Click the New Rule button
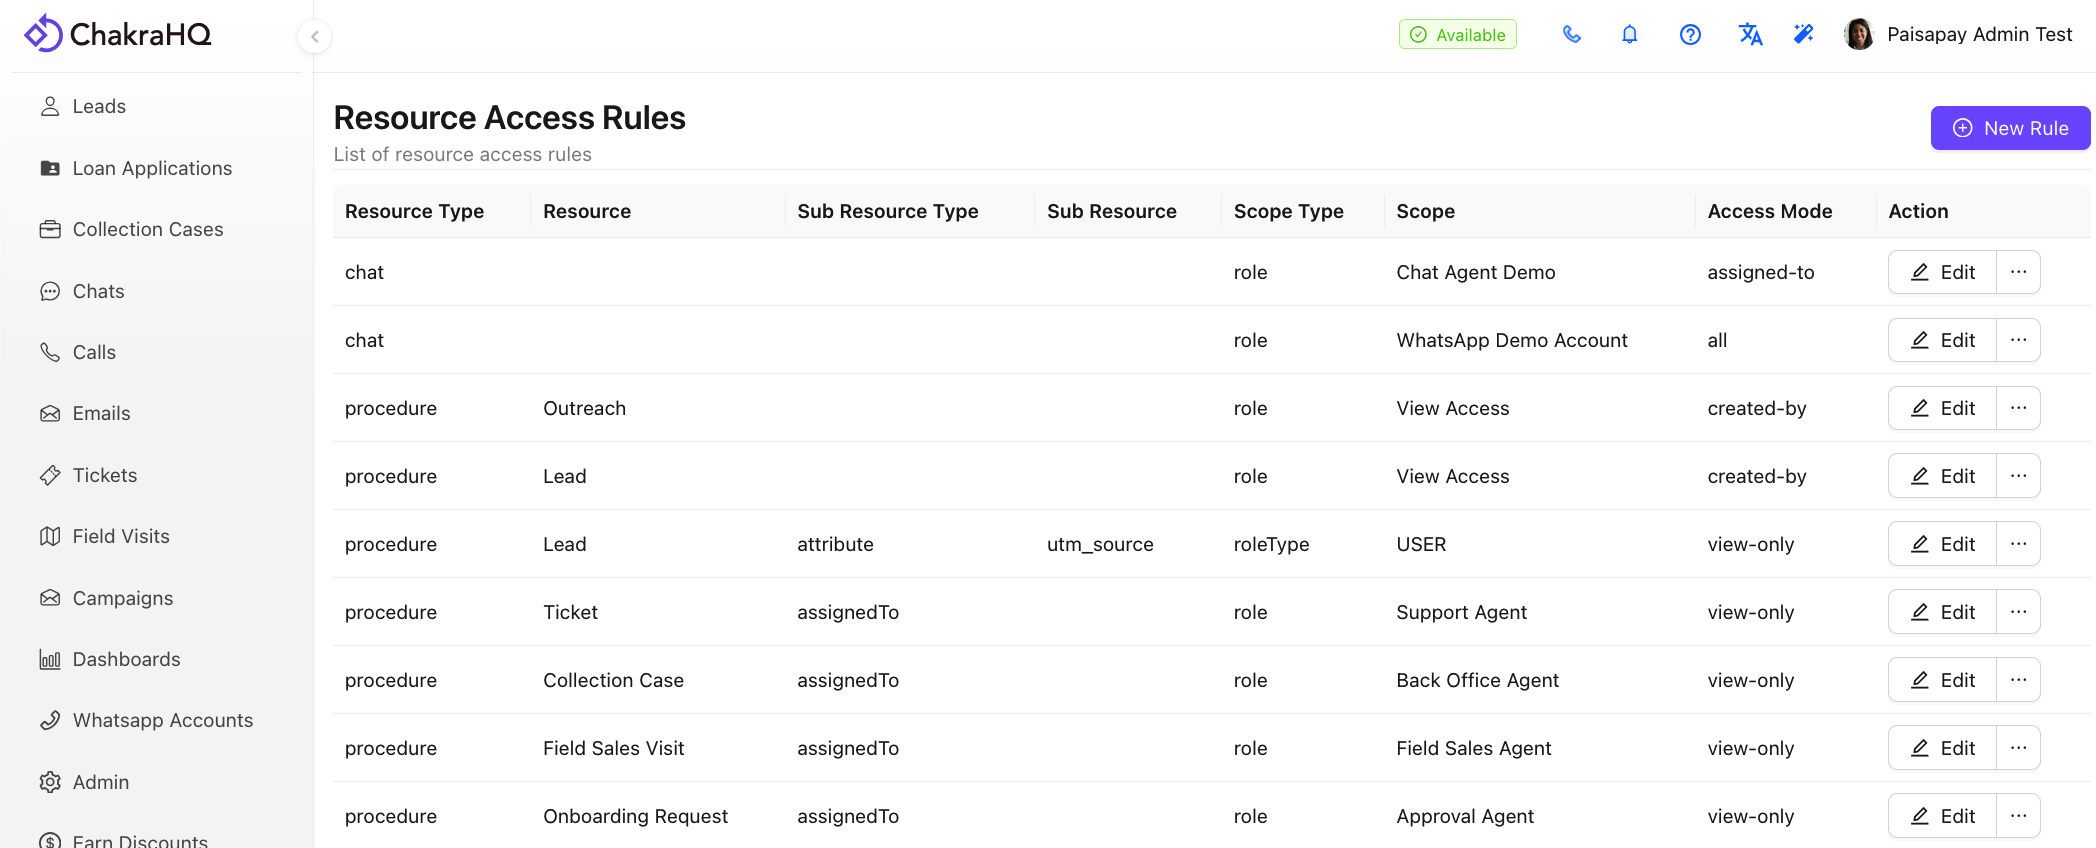The image size is (2096, 848). (x=2010, y=128)
